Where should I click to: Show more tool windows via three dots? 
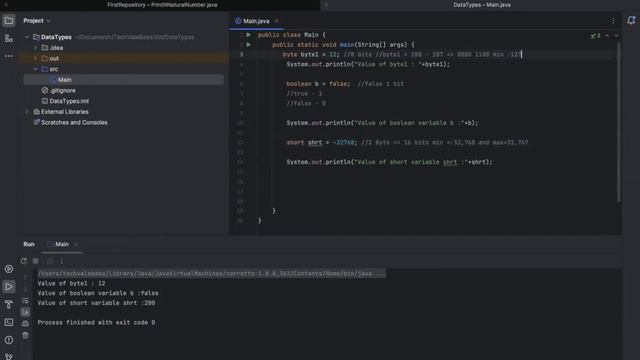tap(9, 56)
